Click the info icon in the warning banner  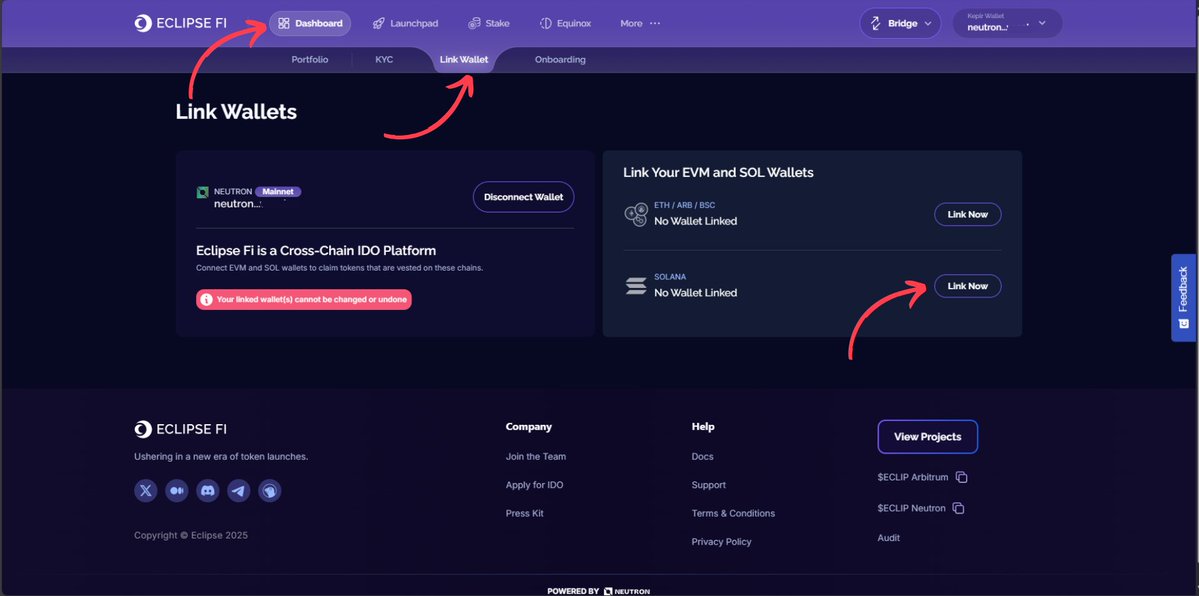tap(206, 300)
